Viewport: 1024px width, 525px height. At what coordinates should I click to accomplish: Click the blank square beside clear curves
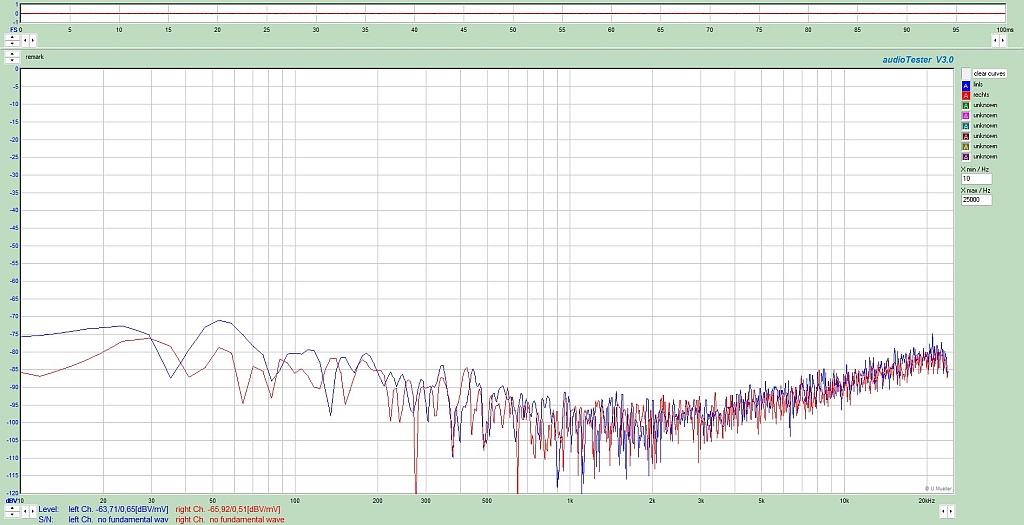pos(966,74)
